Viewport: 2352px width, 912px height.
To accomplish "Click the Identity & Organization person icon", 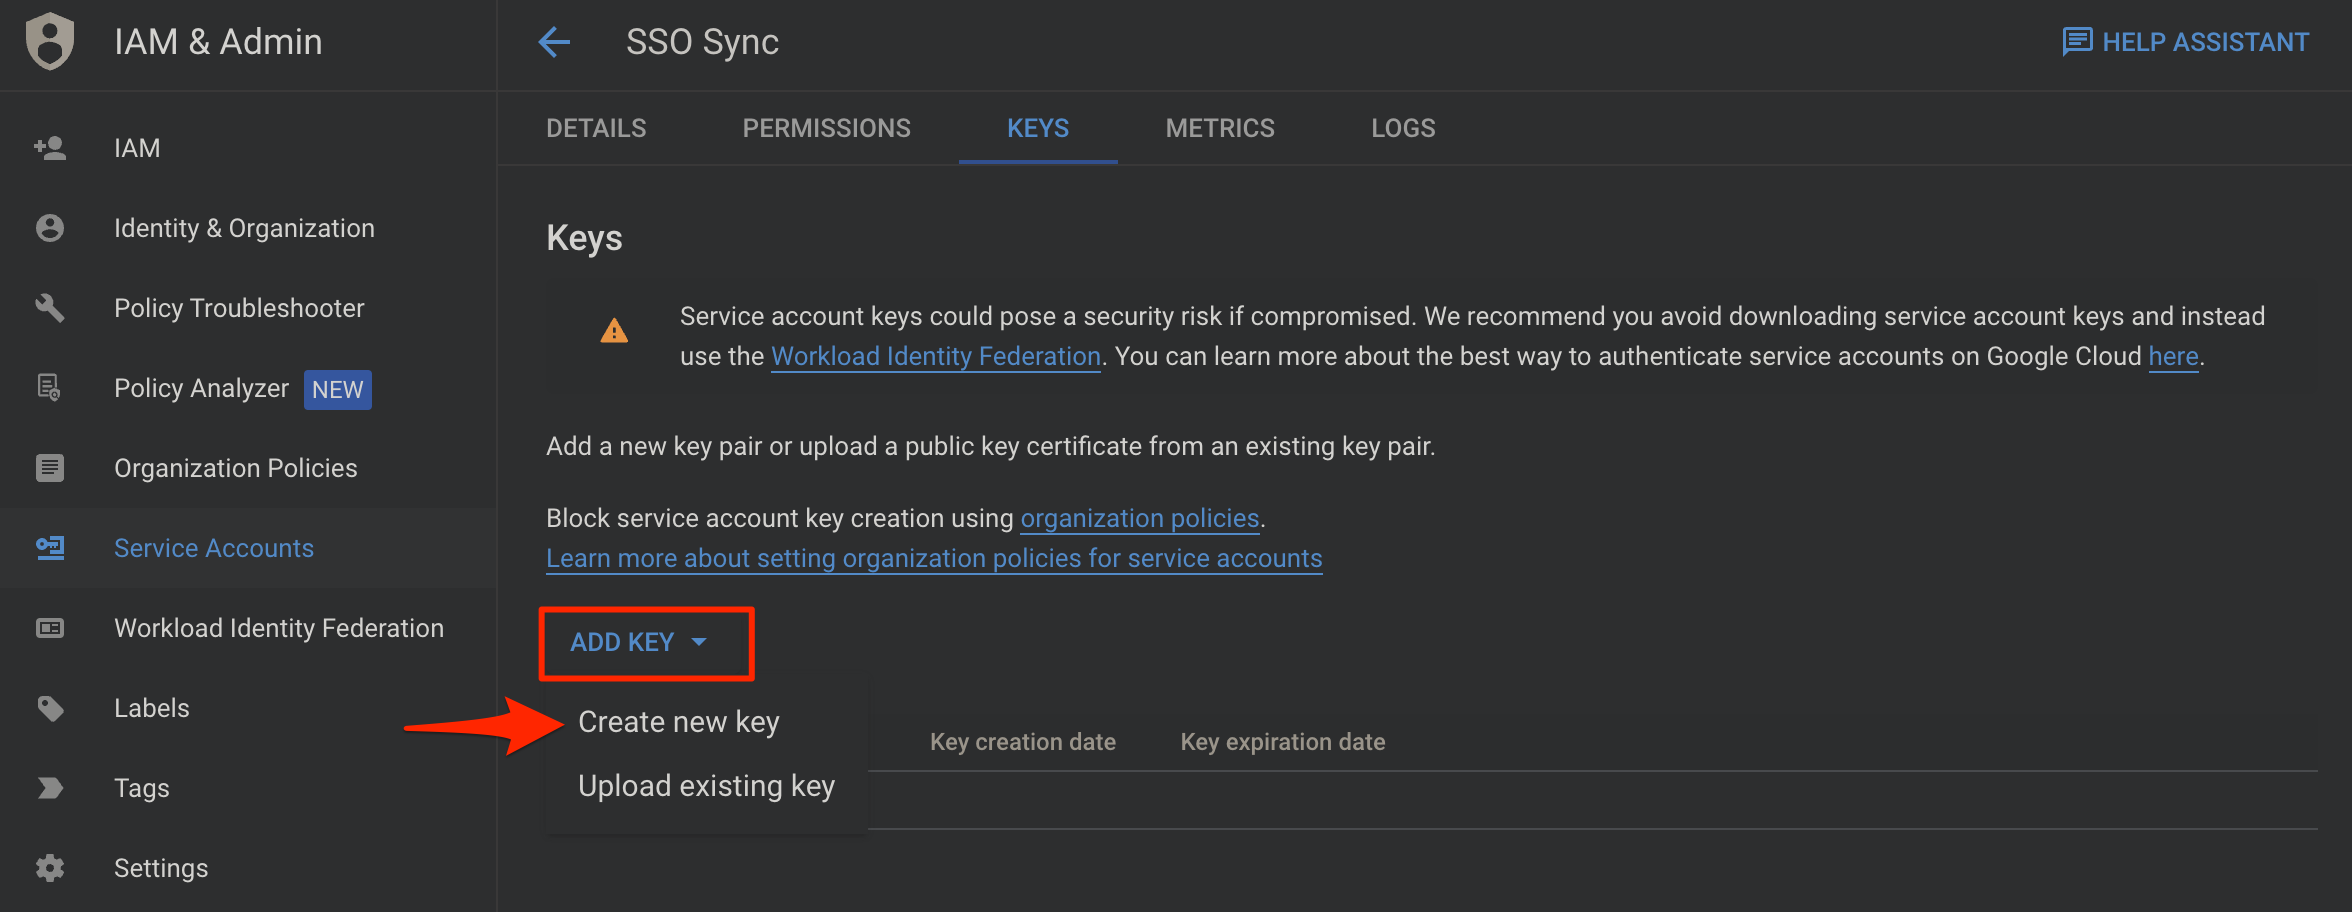I will (50, 228).
